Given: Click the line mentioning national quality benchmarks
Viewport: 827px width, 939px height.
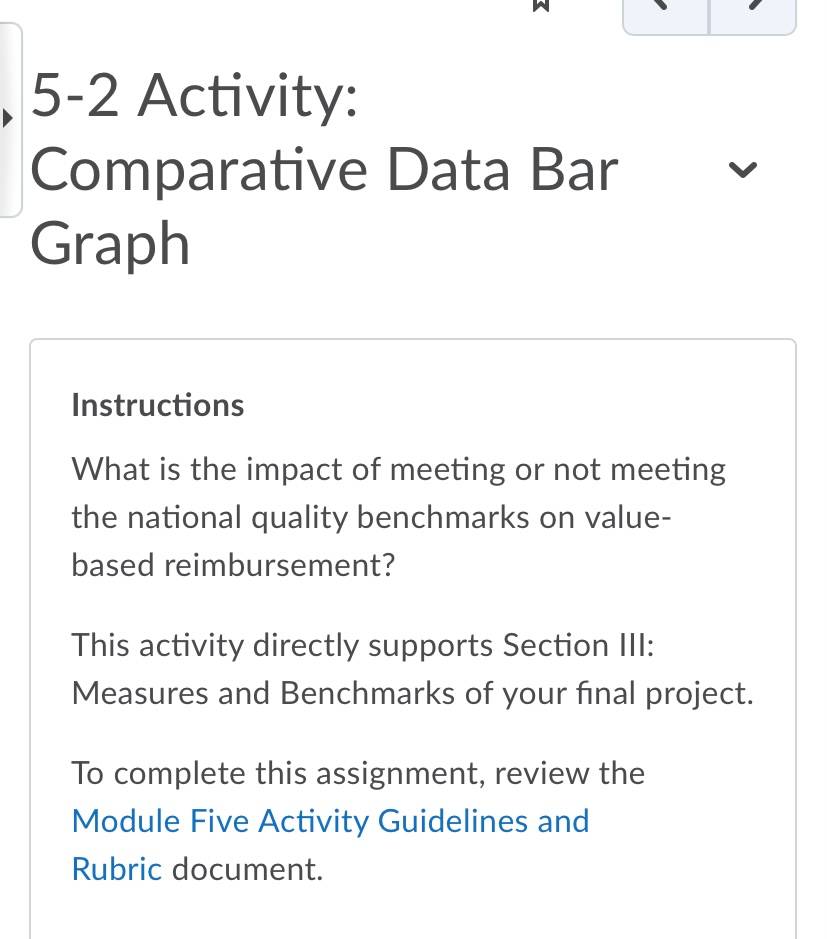Looking at the screenshot, I should (x=371, y=517).
